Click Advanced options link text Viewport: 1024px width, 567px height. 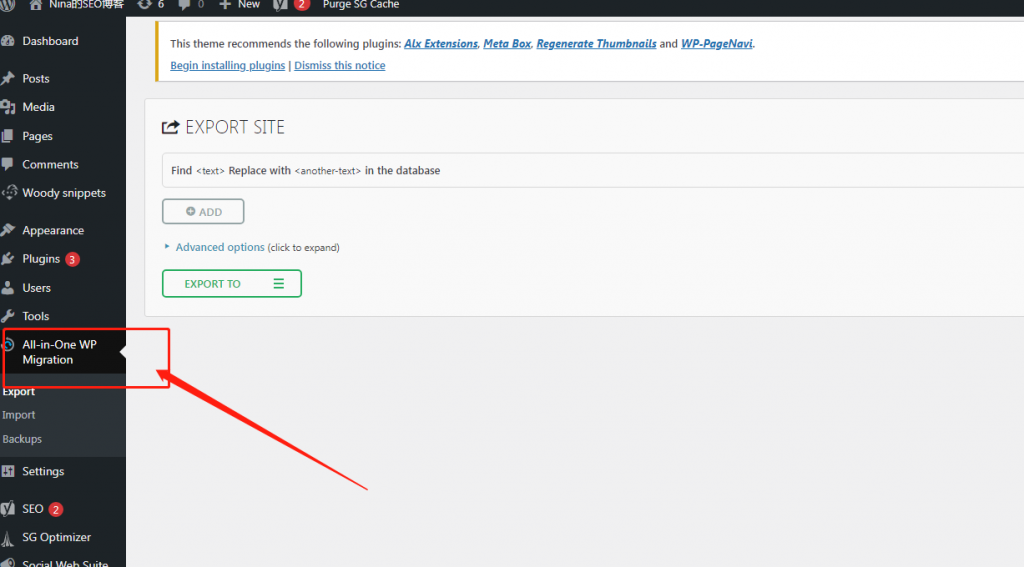[x=220, y=247]
